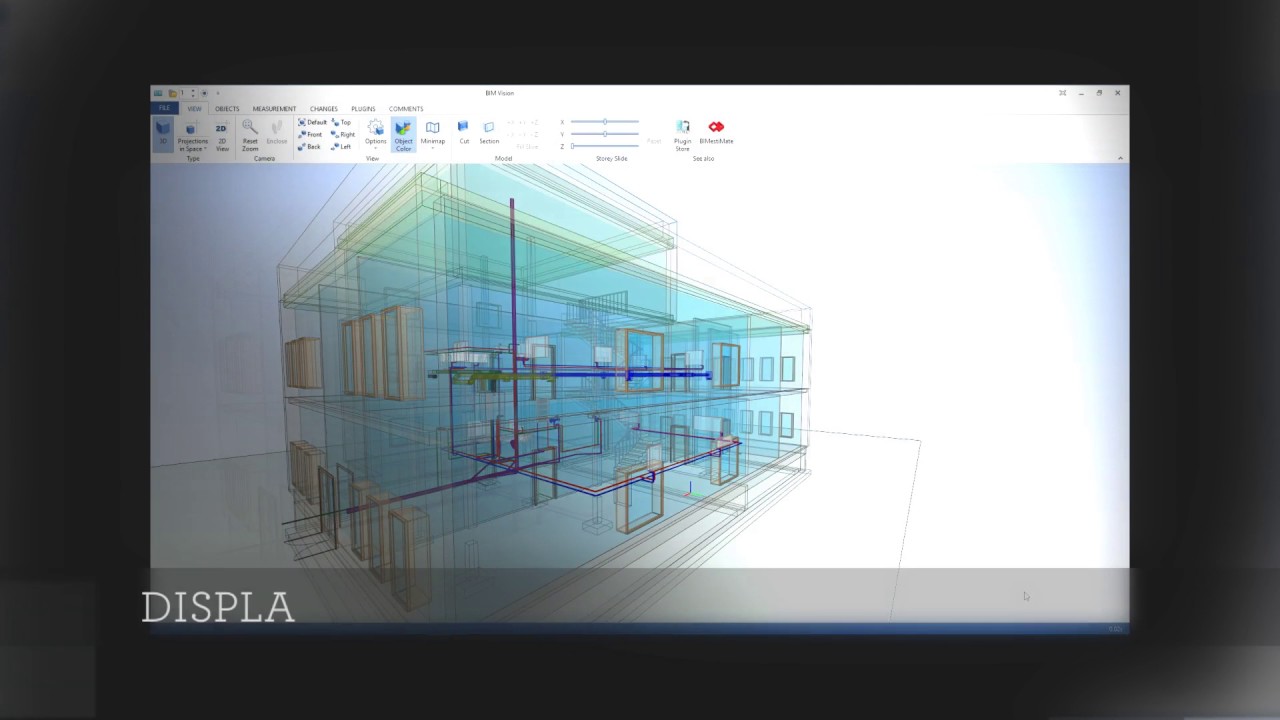Click the X storey slide slider
The height and width of the screenshot is (720, 1280).
point(605,122)
